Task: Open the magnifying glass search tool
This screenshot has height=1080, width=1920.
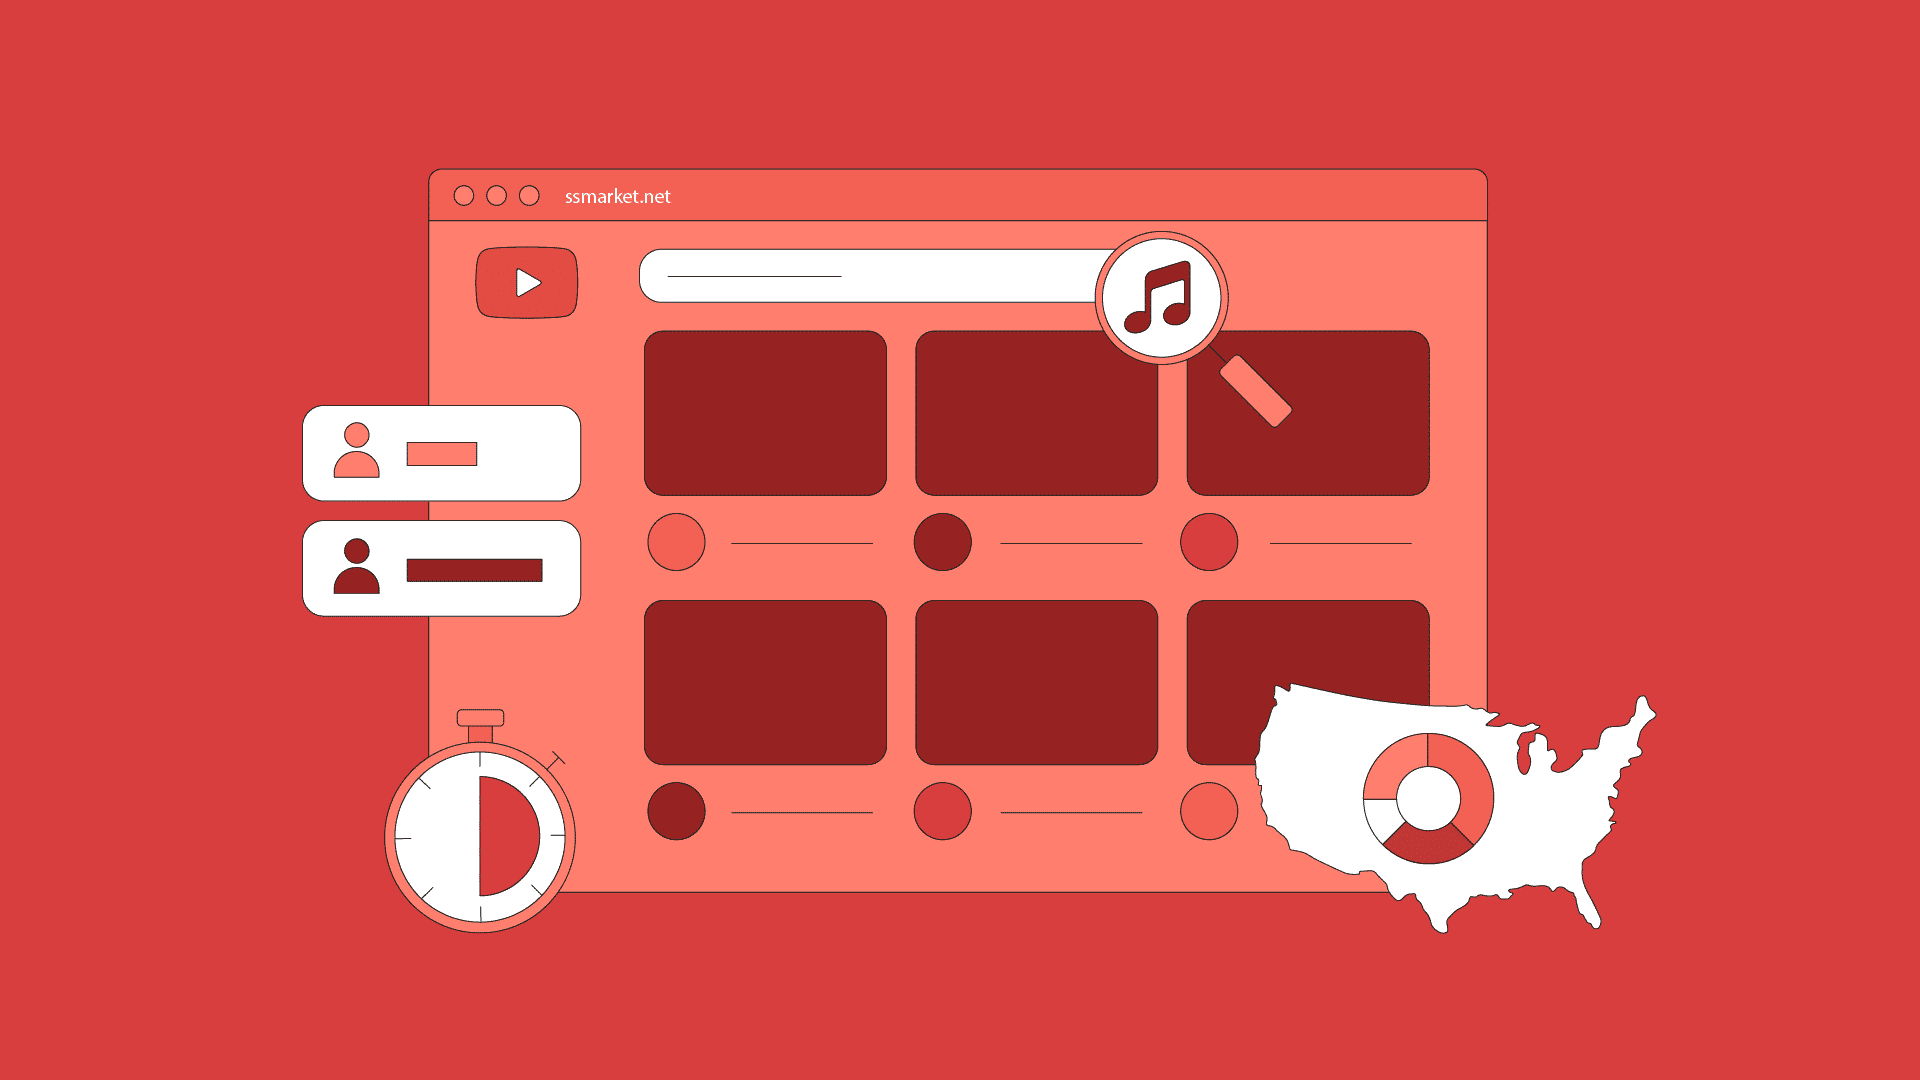Action: click(1160, 297)
